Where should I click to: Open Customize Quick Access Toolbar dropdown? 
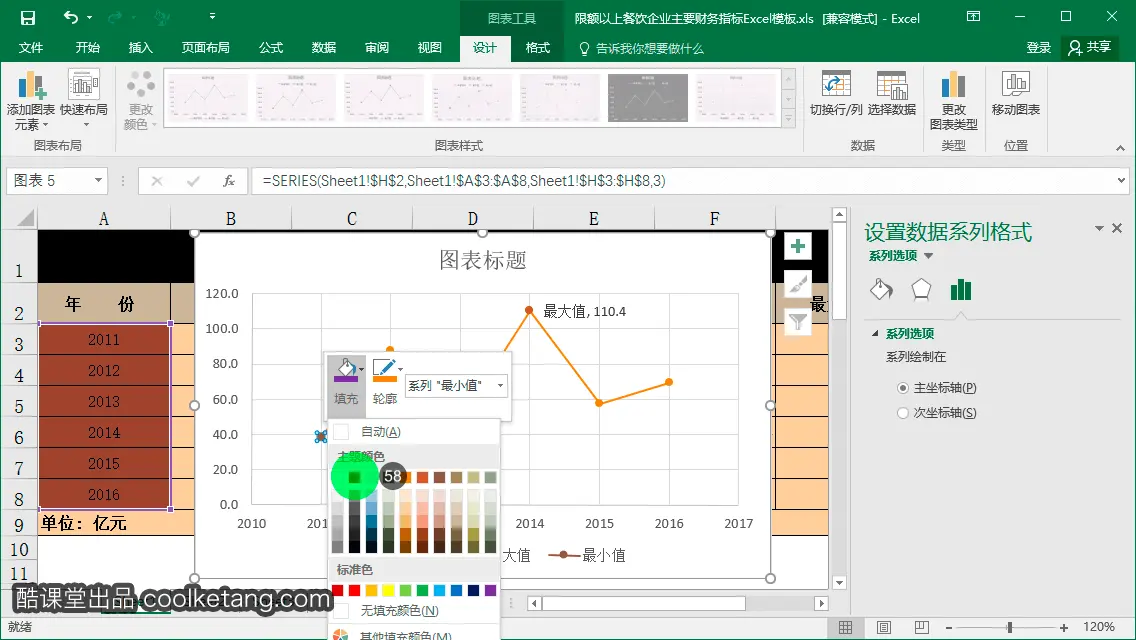[212, 16]
